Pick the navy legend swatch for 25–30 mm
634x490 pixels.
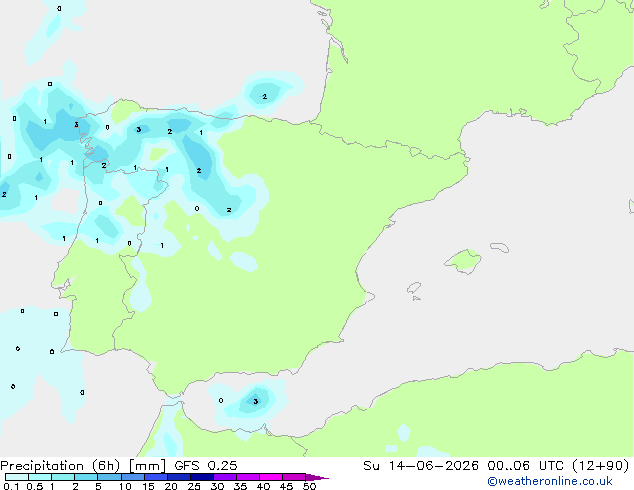pos(202,477)
